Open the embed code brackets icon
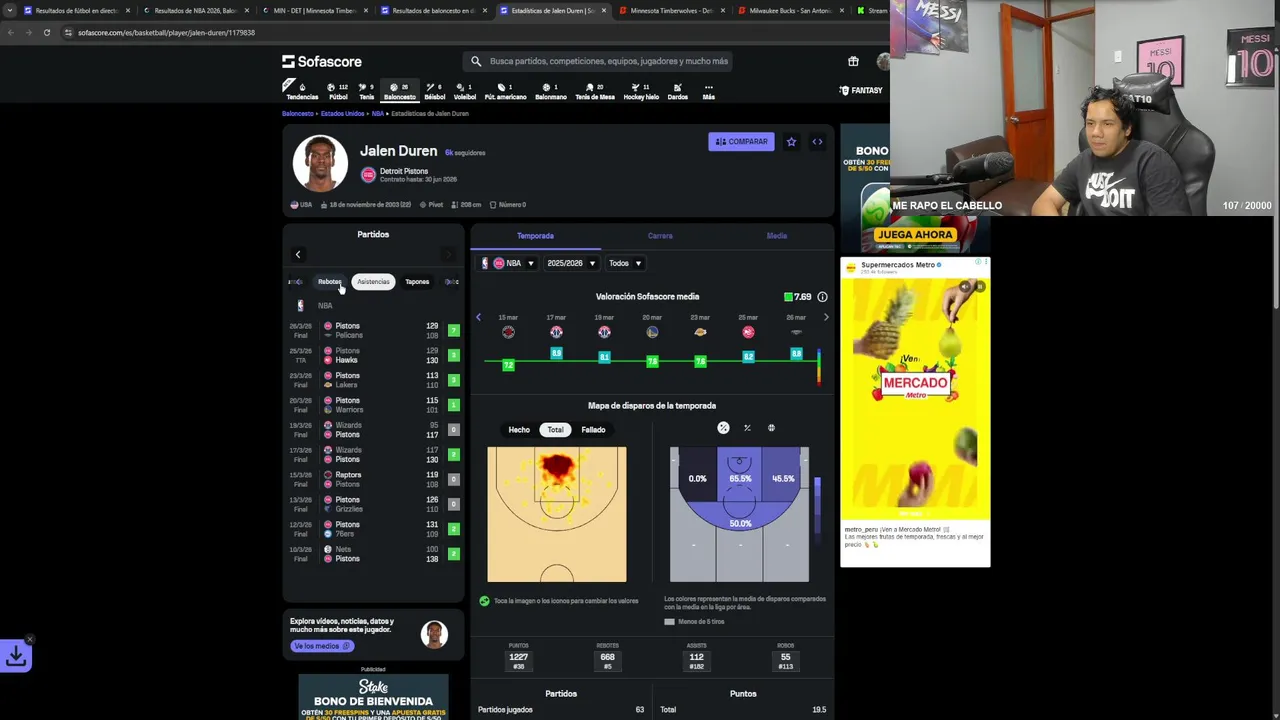 (x=817, y=142)
